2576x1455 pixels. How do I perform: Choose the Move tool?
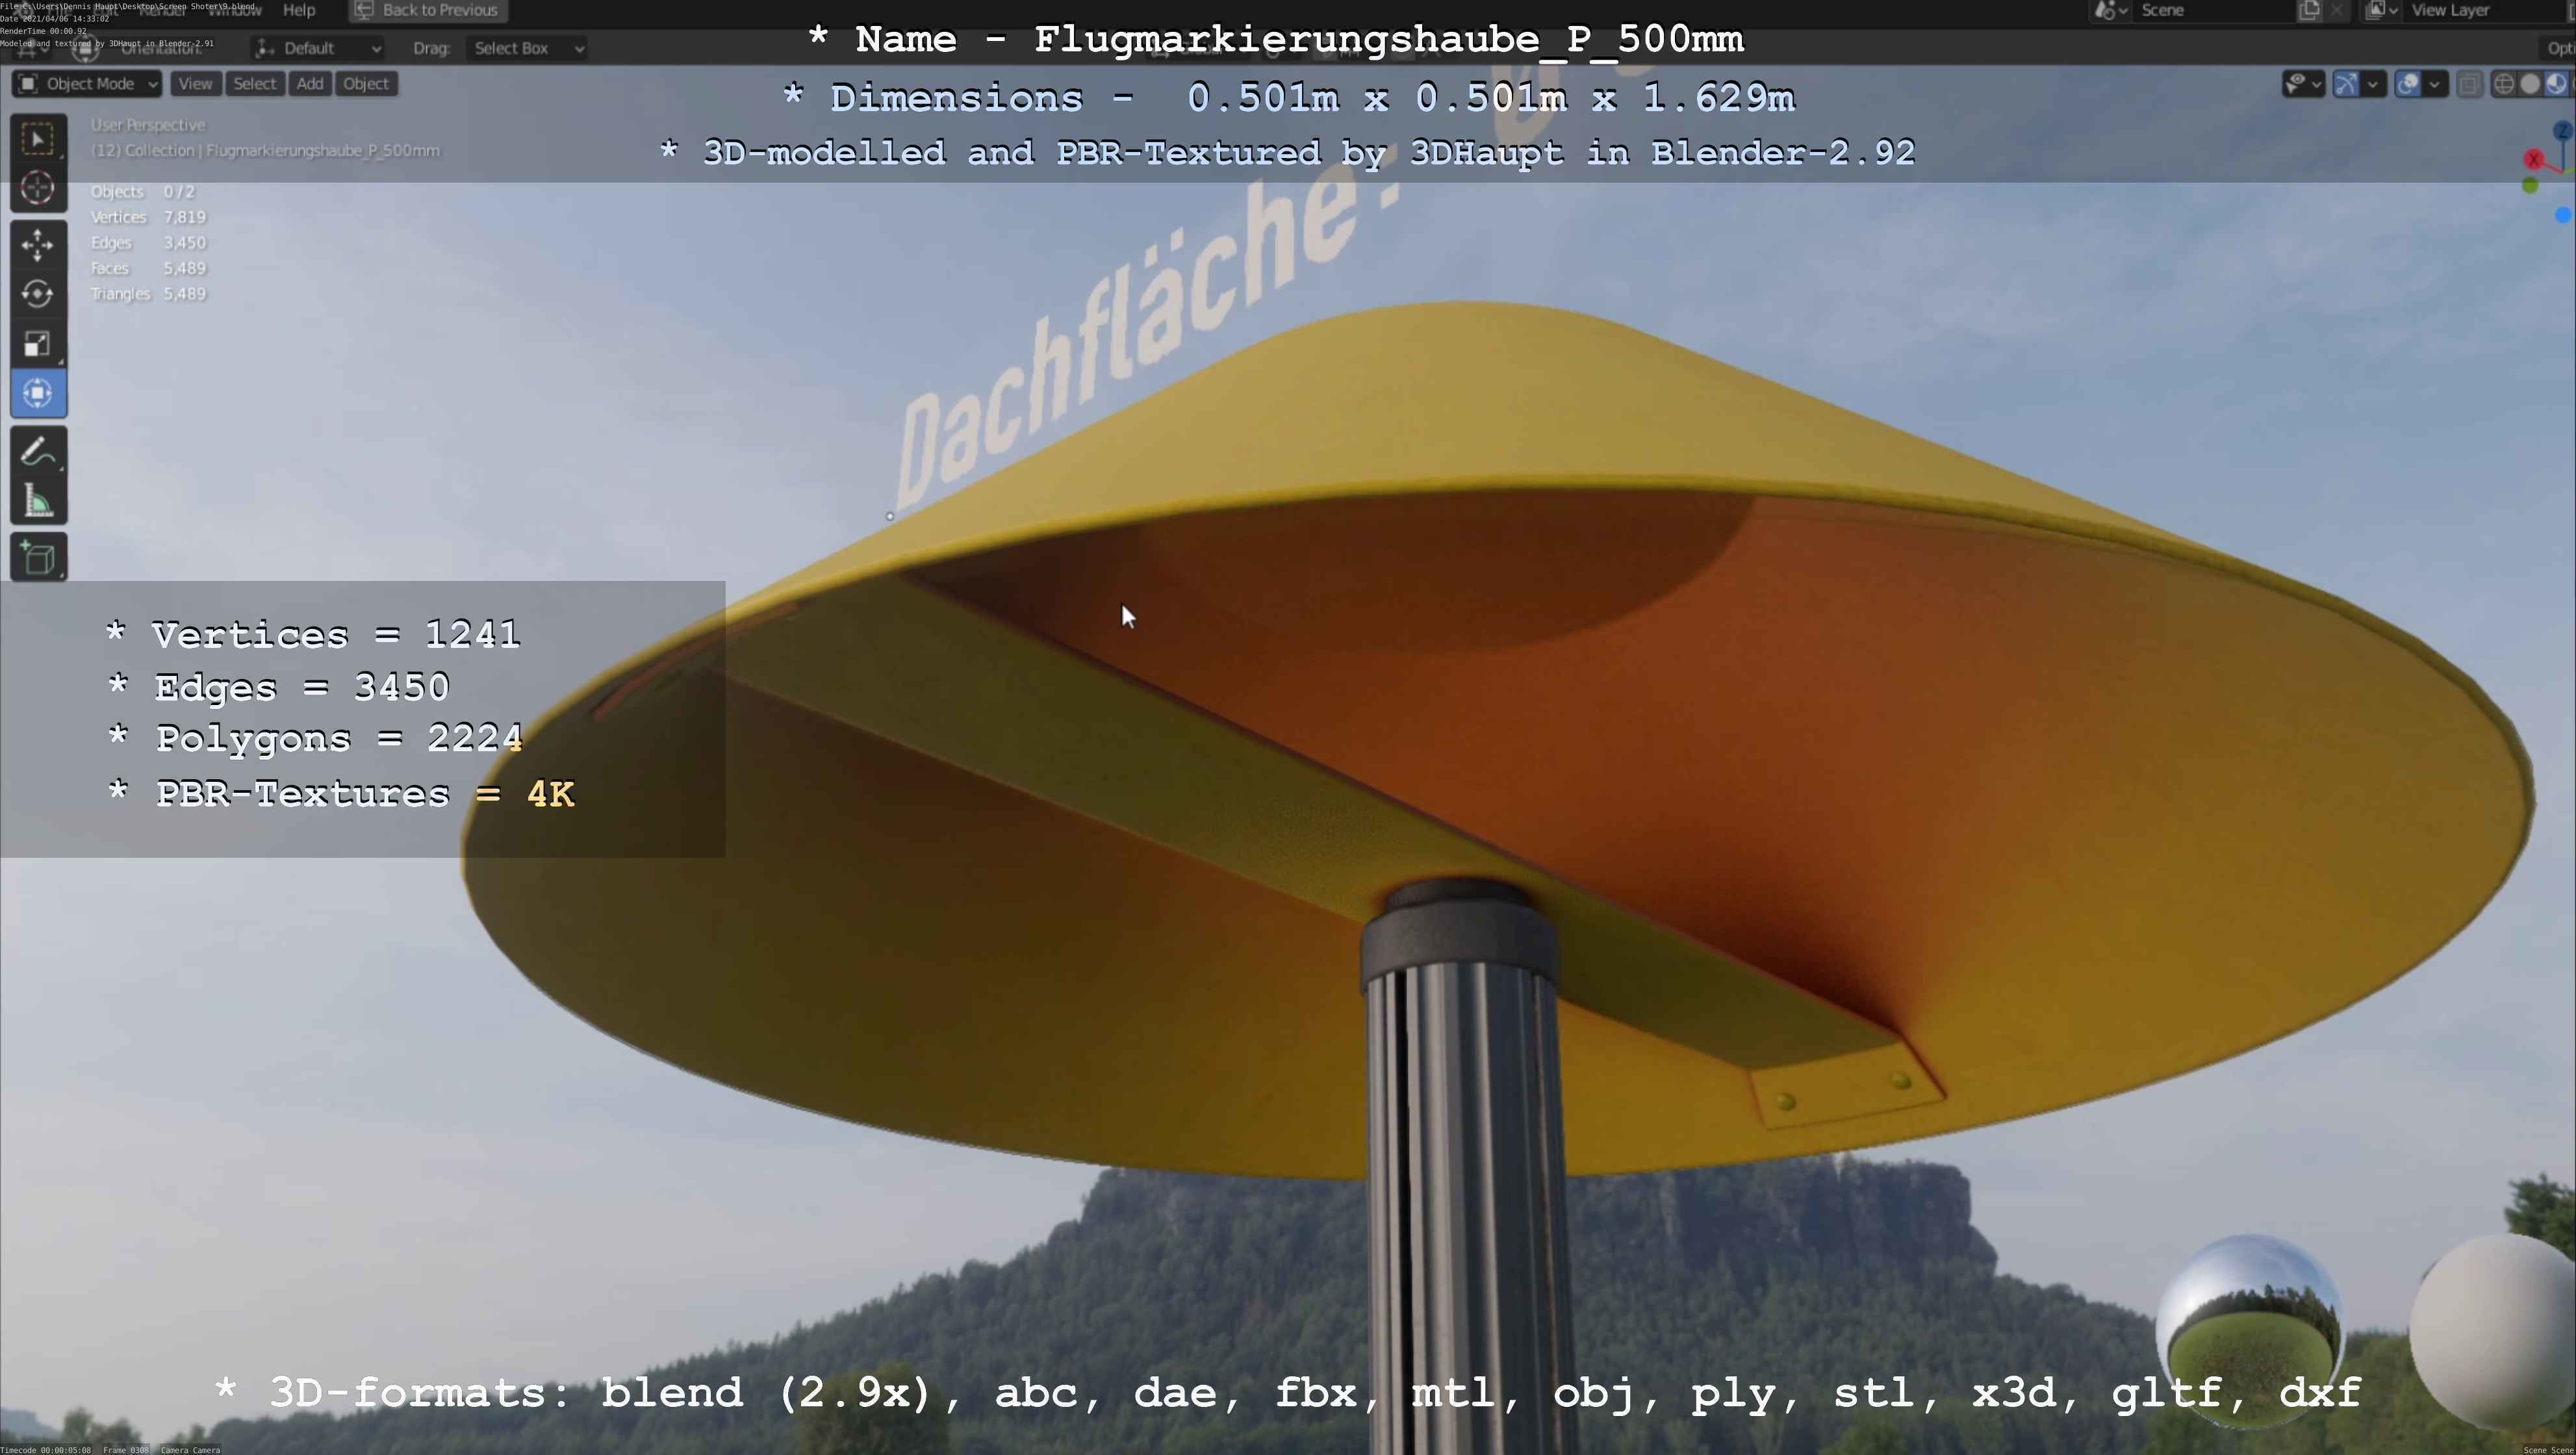(38, 245)
